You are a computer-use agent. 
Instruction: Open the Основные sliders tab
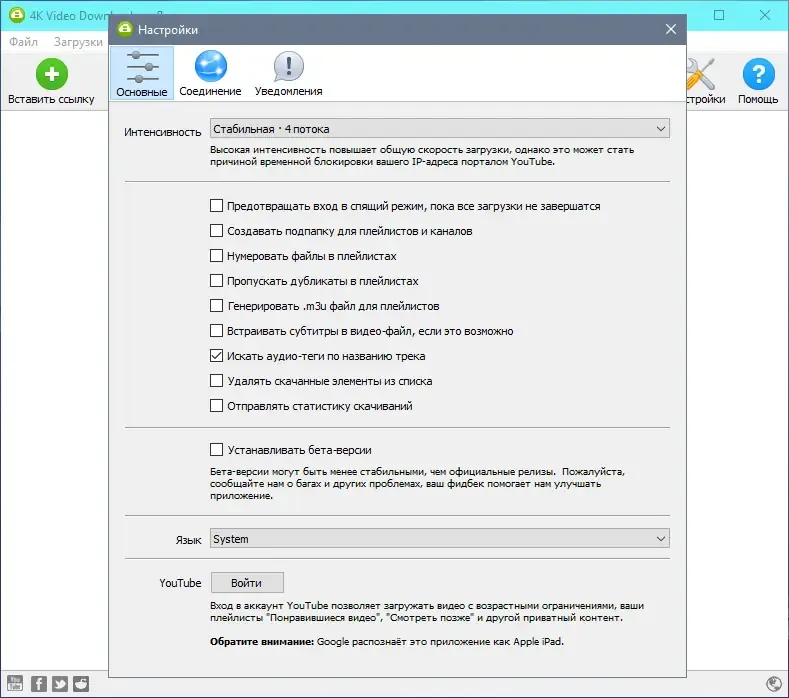point(142,73)
